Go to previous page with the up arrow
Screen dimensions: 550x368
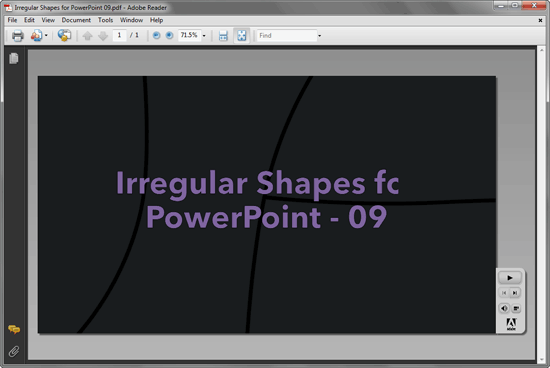click(87, 36)
